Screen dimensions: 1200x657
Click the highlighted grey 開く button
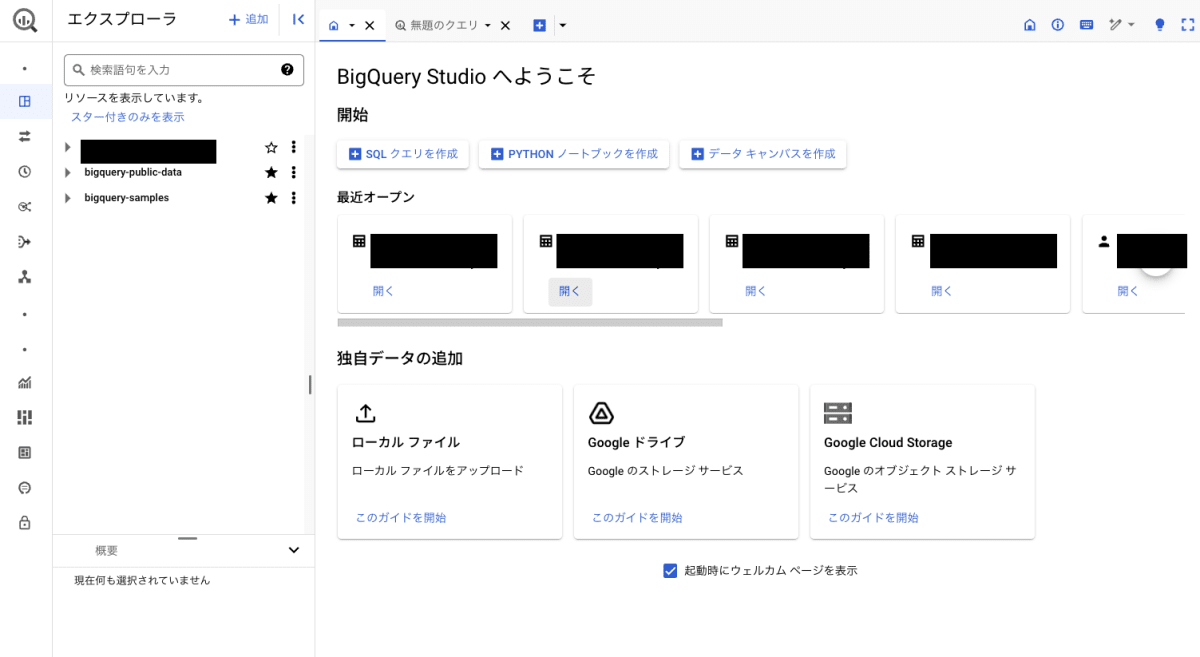tap(570, 291)
